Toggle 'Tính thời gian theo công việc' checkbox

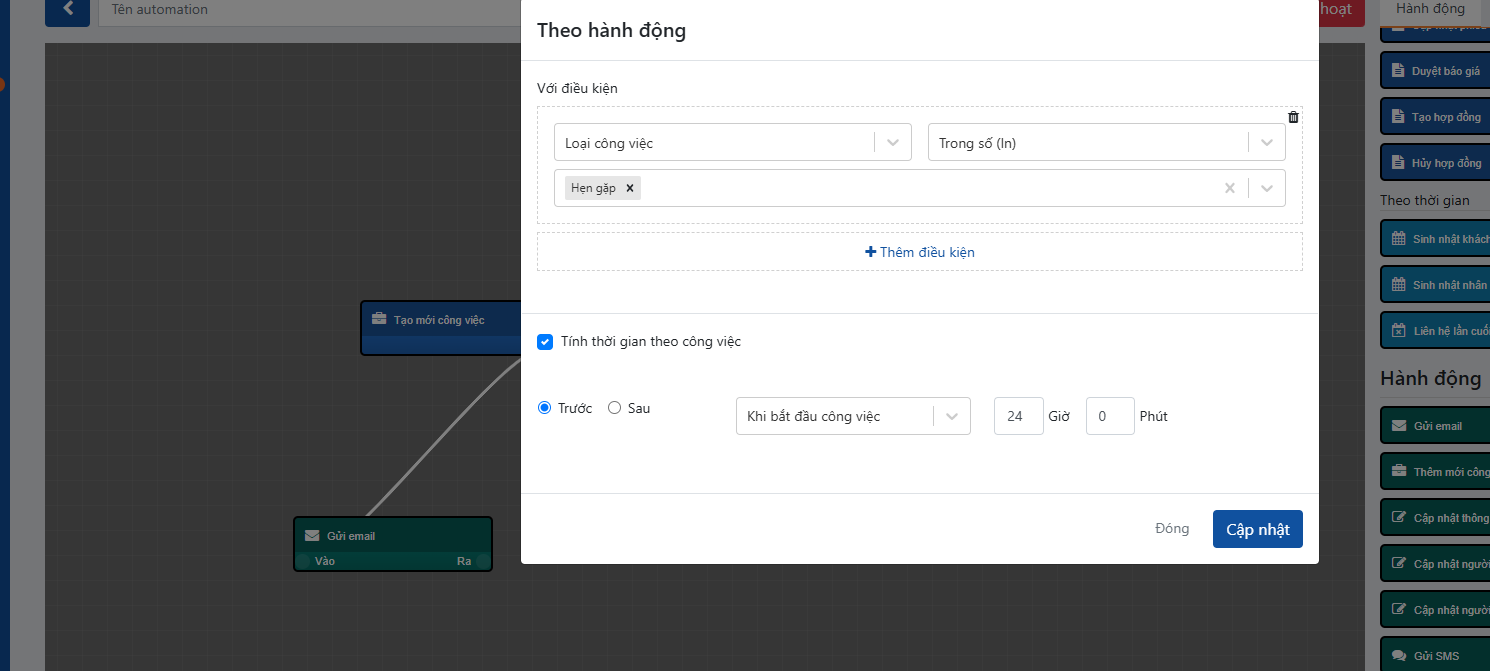pyautogui.click(x=545, y=342)
